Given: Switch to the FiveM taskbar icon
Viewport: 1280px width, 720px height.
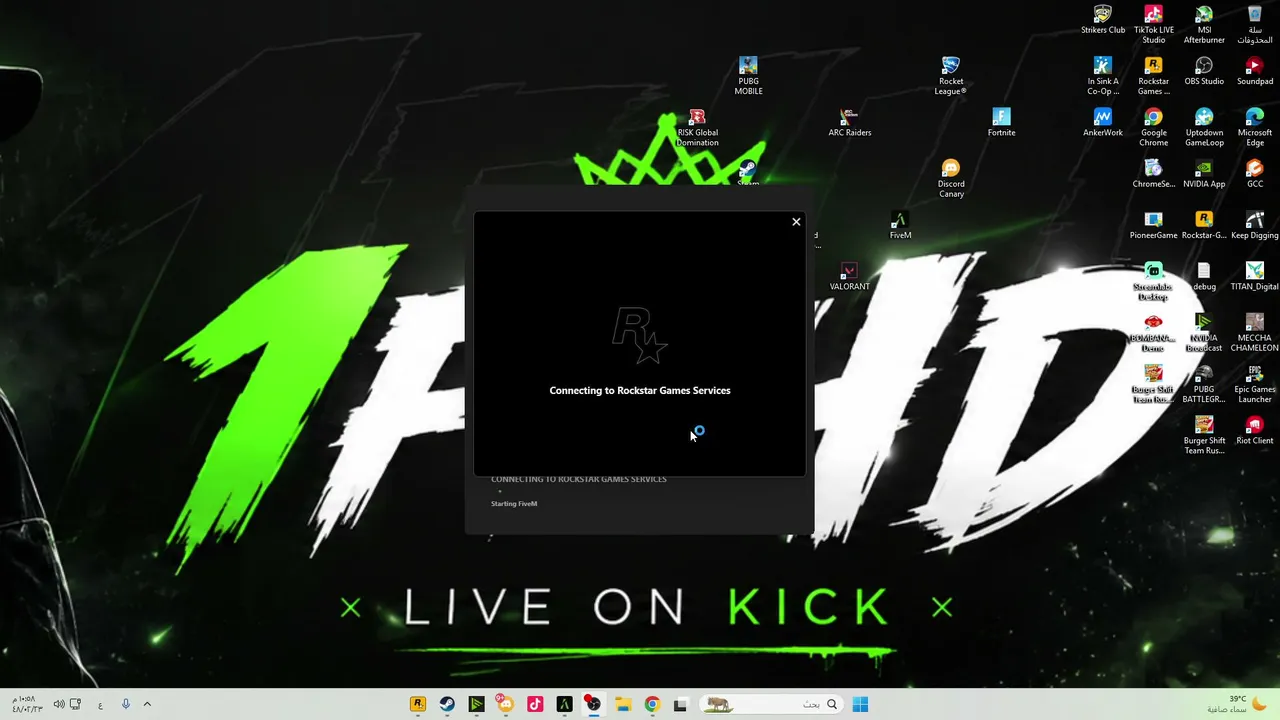Looking at the screenshot, I should point(564,704).
